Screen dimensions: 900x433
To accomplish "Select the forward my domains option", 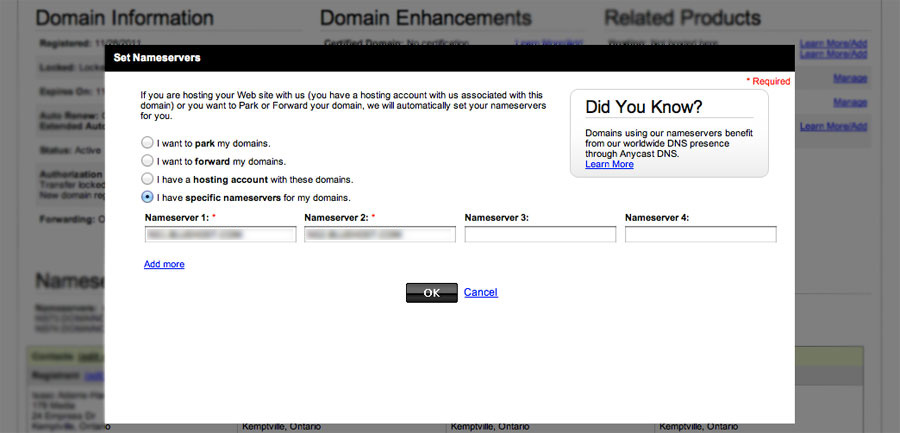I will [148, 161].
